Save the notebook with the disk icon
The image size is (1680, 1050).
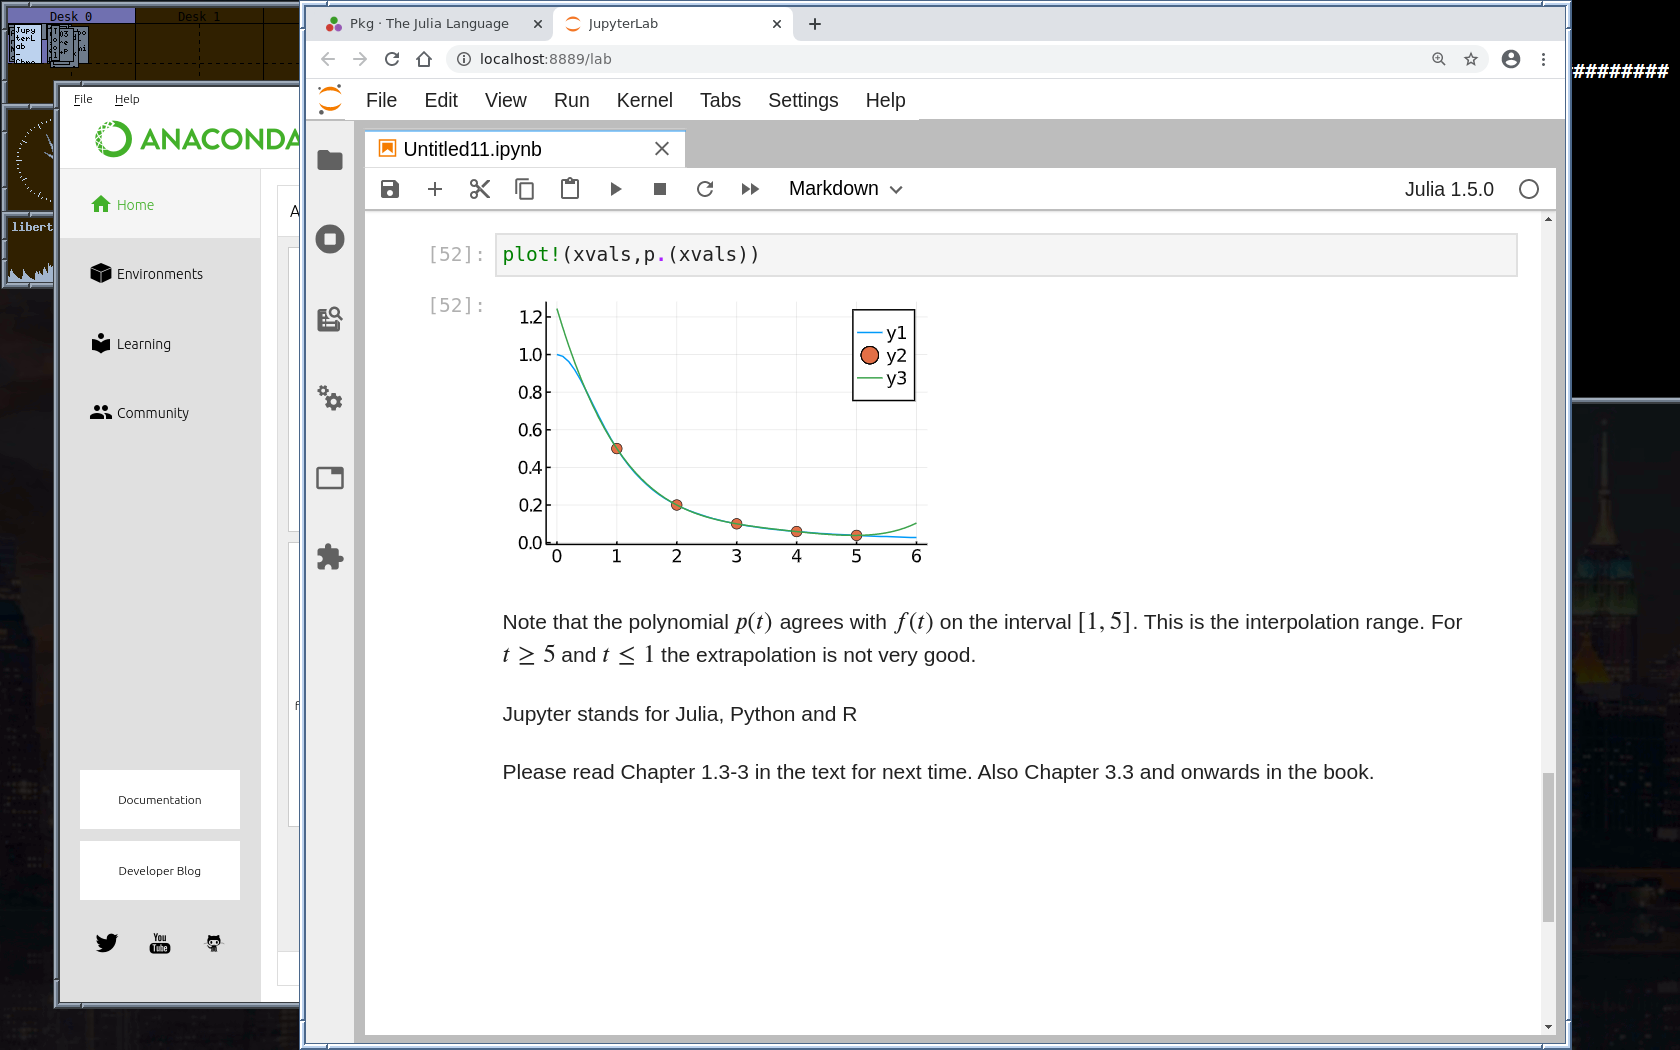[390, 189]
